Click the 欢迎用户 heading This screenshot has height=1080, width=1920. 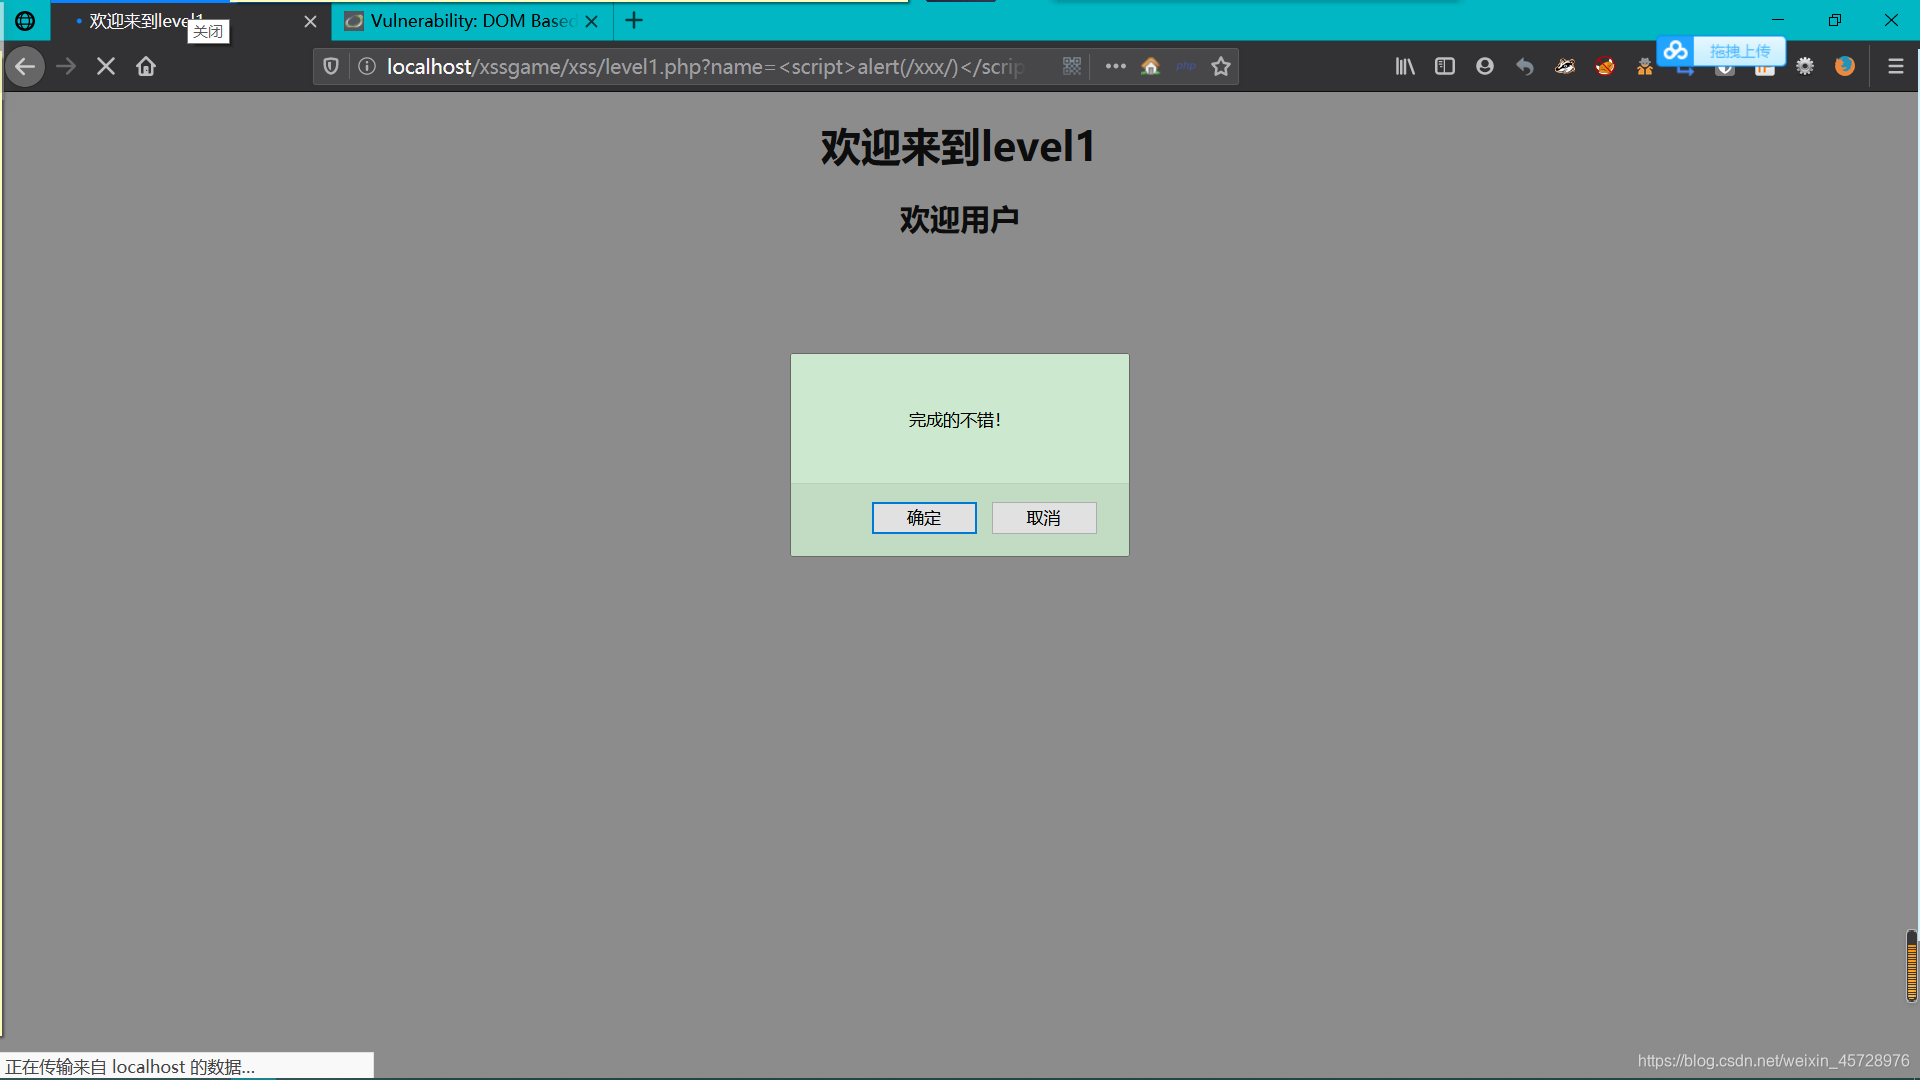[x=959, y=219]
